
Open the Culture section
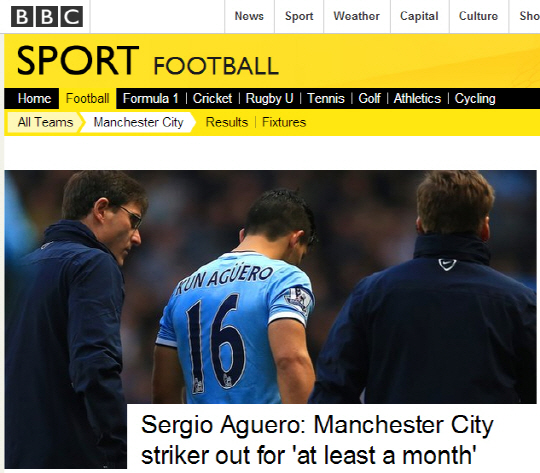[478, 16]
